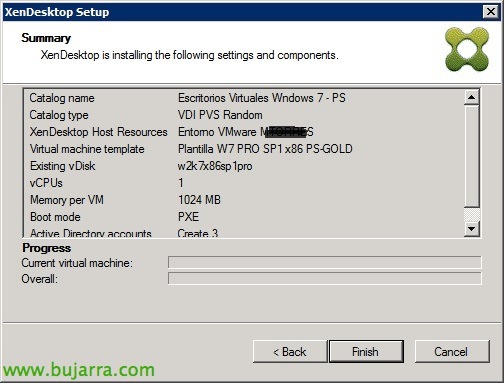The height and width of the screenshot is (383, 504).
Task: Click the summary list scroll up arrow
Action: point(471,97)
